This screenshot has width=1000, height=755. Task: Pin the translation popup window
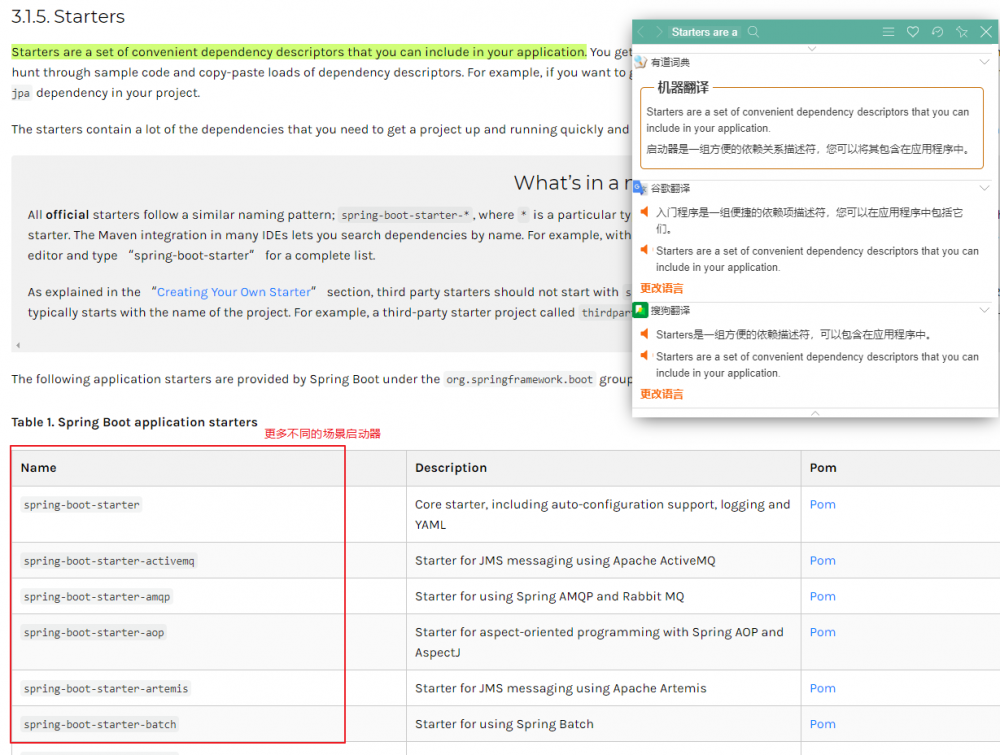click(961, 31)
